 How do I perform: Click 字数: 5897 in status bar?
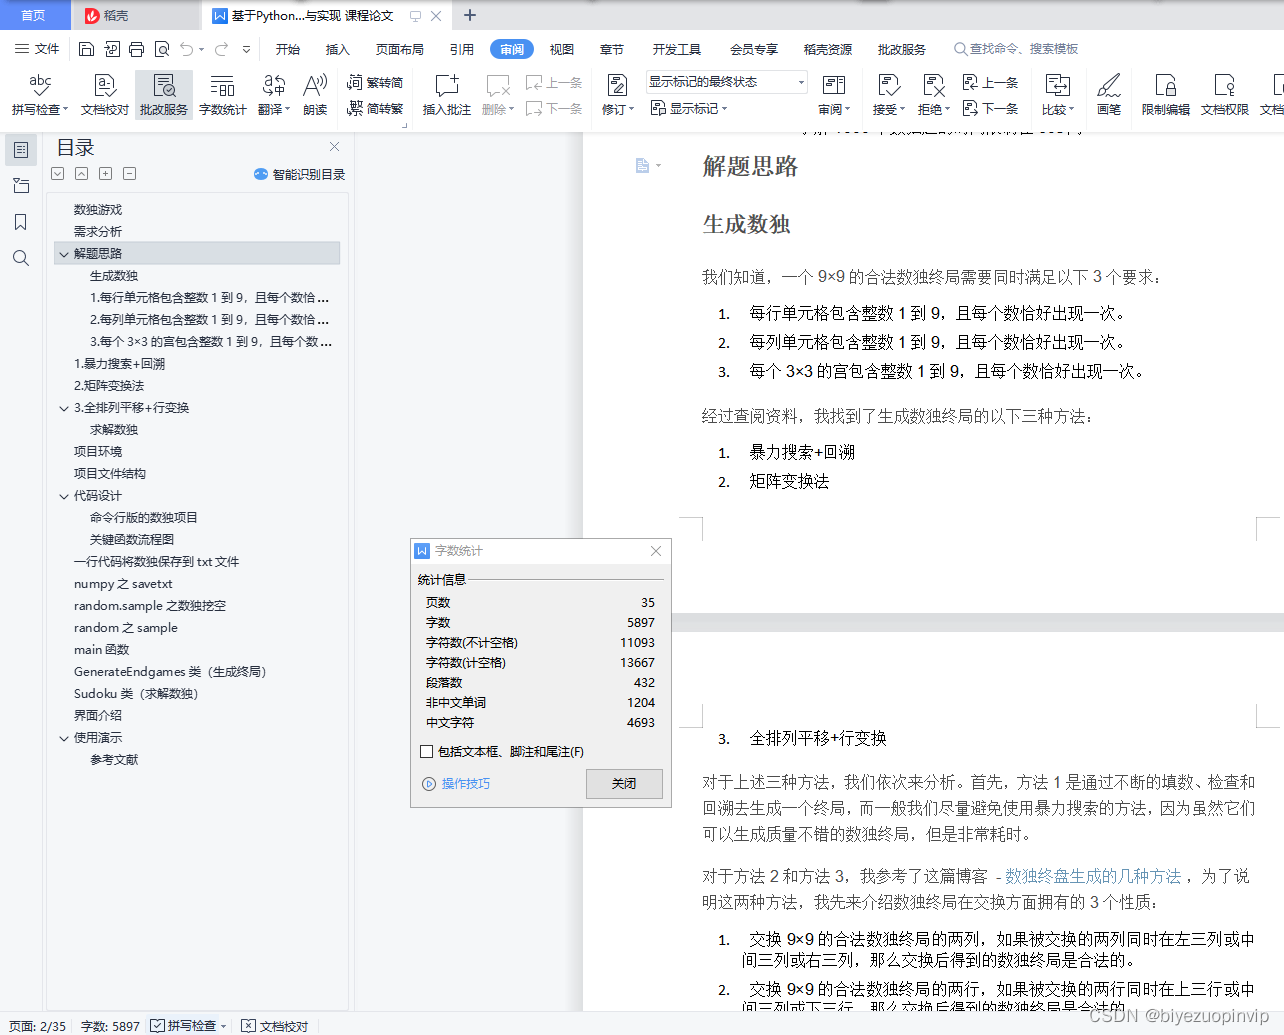click(x=110, y=1026)
